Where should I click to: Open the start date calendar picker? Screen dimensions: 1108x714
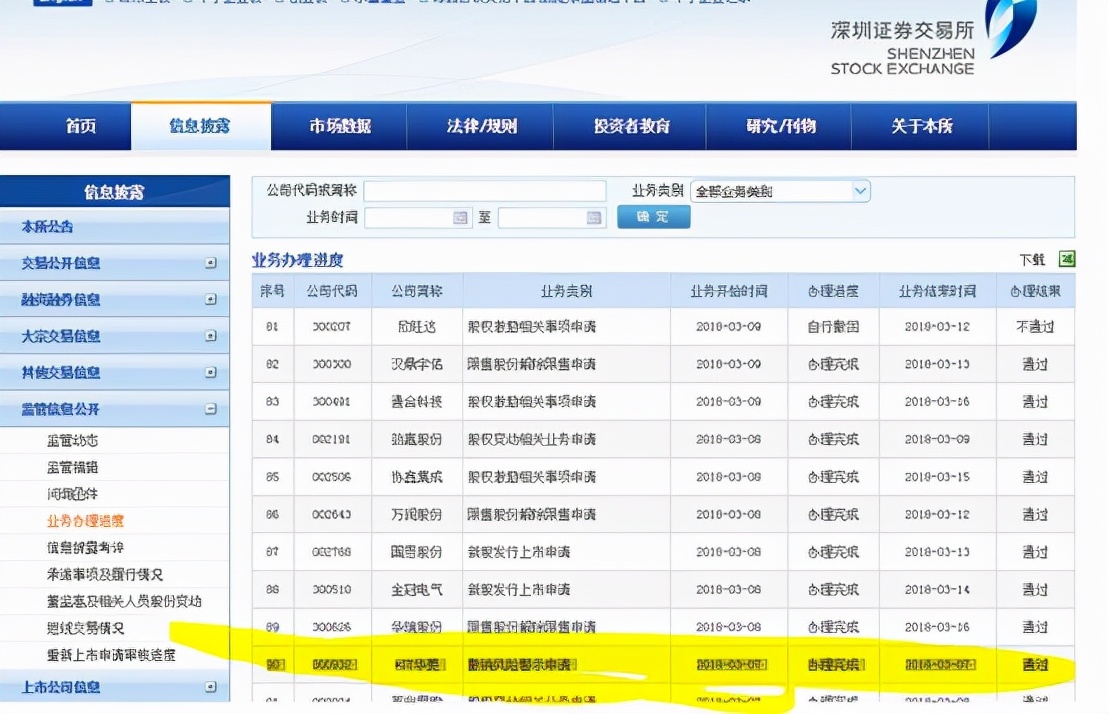click(x=460, y=218)
